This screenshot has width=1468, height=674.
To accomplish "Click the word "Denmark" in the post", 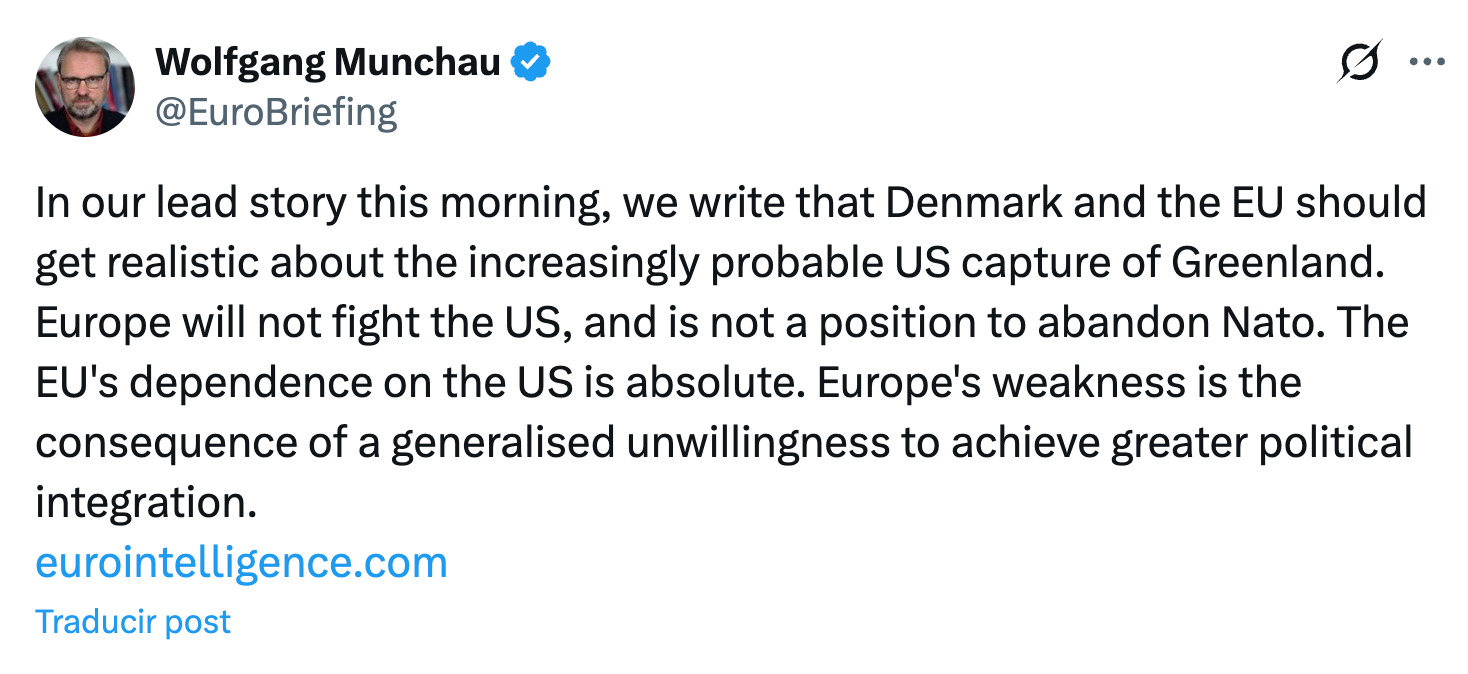I will (974, 203).
